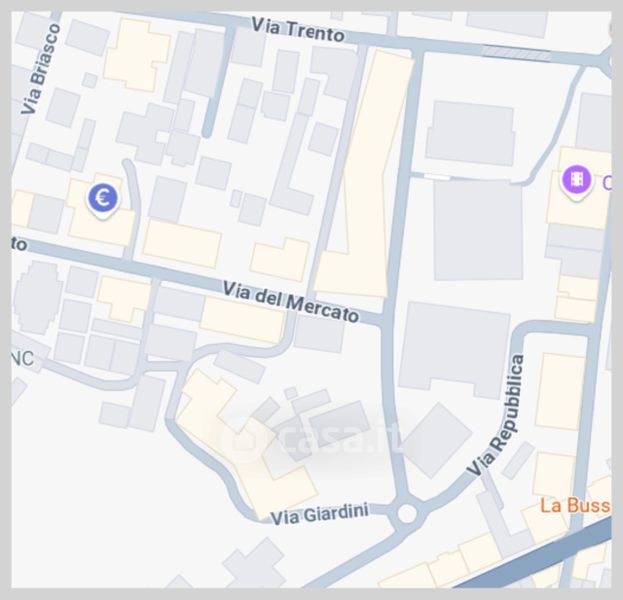The height and width of the screenshot is (600, 623).
Task: Click the purple cinema marker icon
Action: [576, 182]
